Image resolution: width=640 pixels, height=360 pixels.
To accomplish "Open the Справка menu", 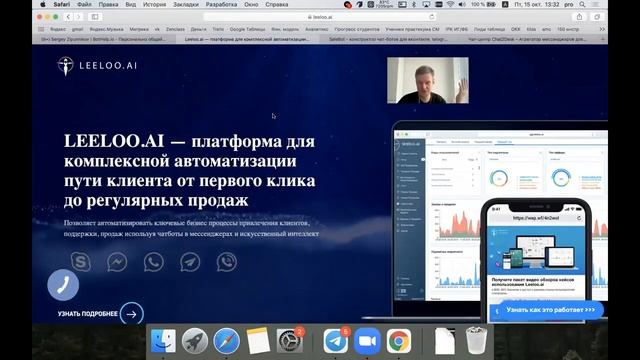I will [277, 4].
